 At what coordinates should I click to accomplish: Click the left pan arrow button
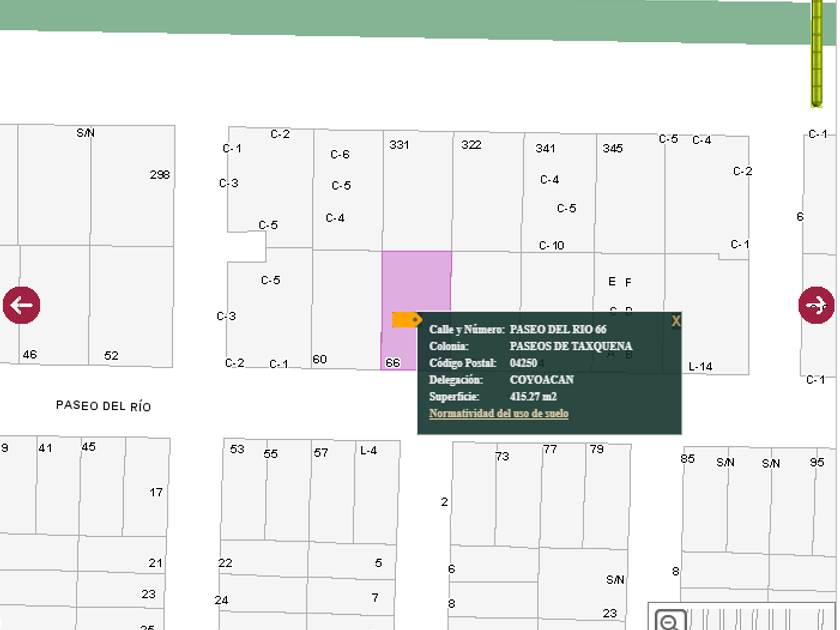pos(21,305)
